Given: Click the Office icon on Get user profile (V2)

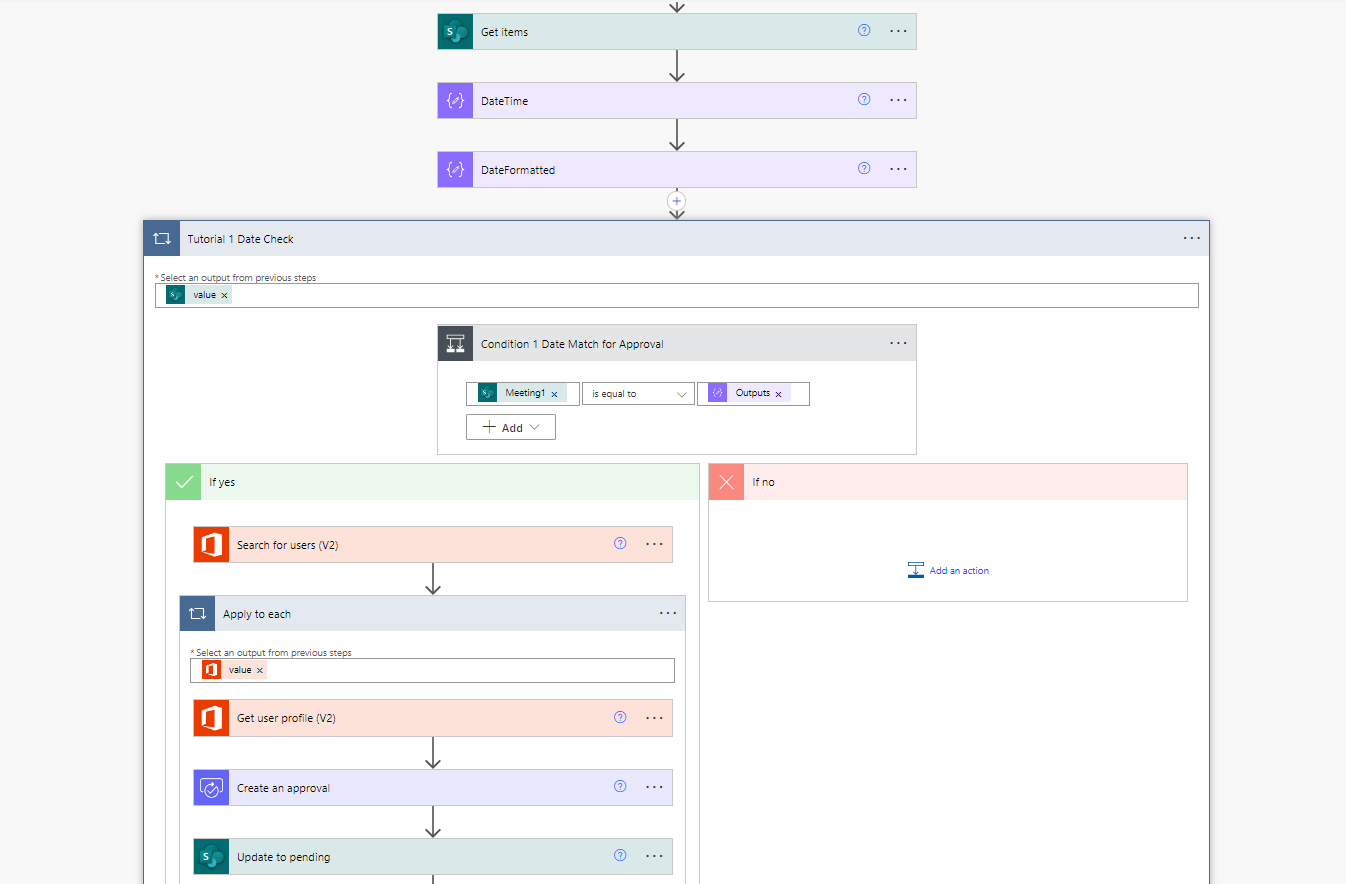Looking at the screenshot, I should [x=211, y=718].
